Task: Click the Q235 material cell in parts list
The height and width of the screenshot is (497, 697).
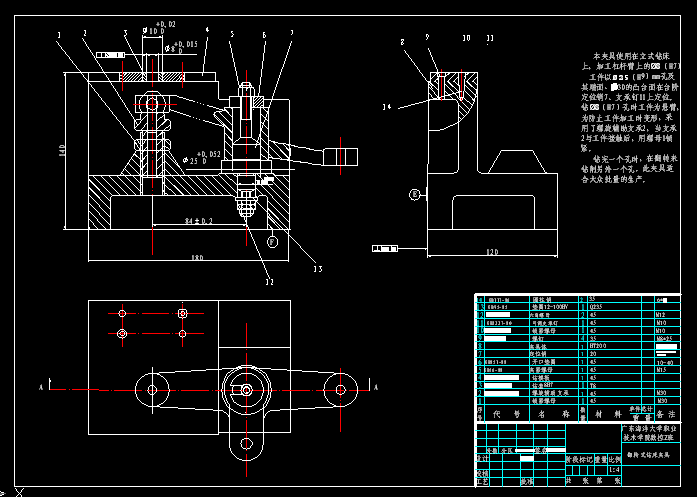Action: (x=597, y=308)
